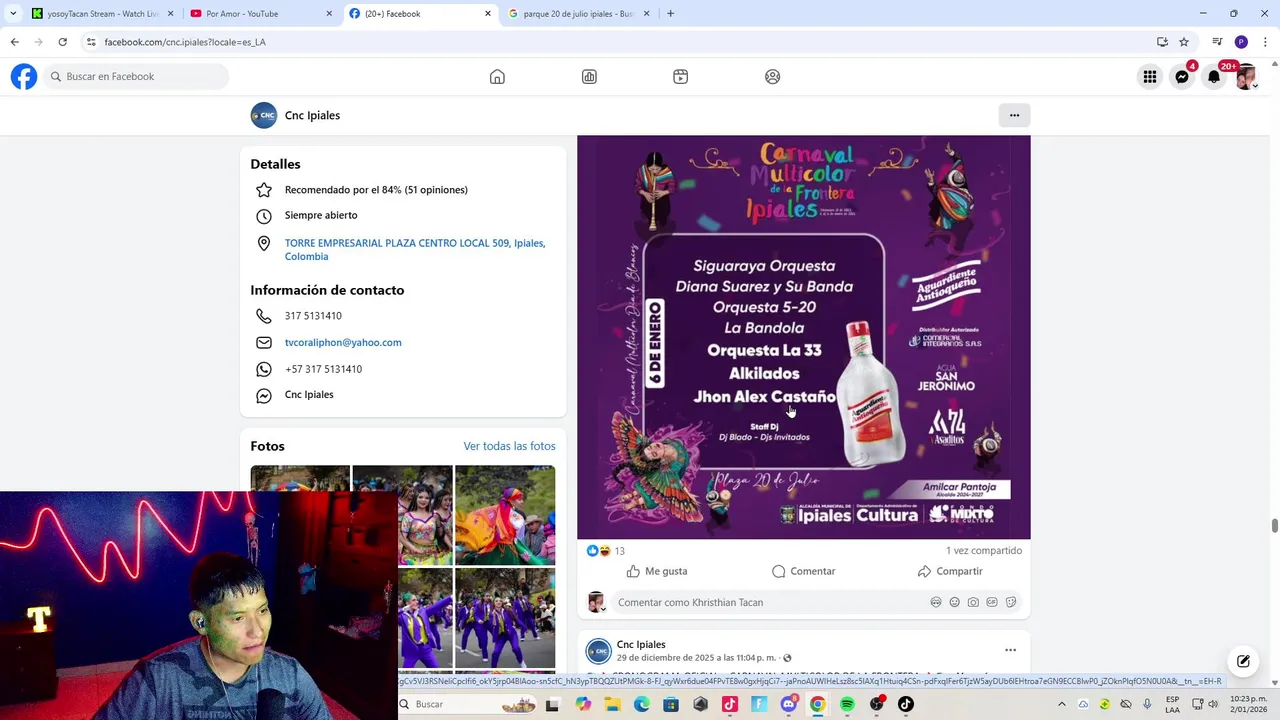The height and width of the screenshot is (720, 1280).
Task: Insert an avatar sticker in comment
Action: pyautogui.click(x=936, y=602)
